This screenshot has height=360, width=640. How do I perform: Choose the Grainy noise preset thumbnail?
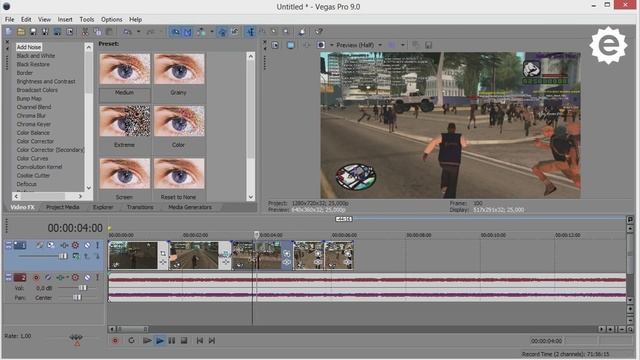179,69
